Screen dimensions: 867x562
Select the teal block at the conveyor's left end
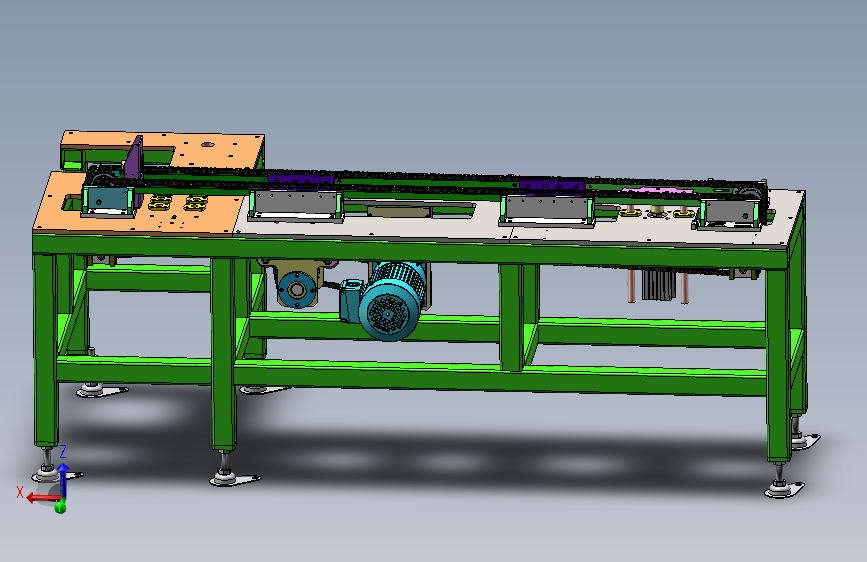(x=108, y=201)
